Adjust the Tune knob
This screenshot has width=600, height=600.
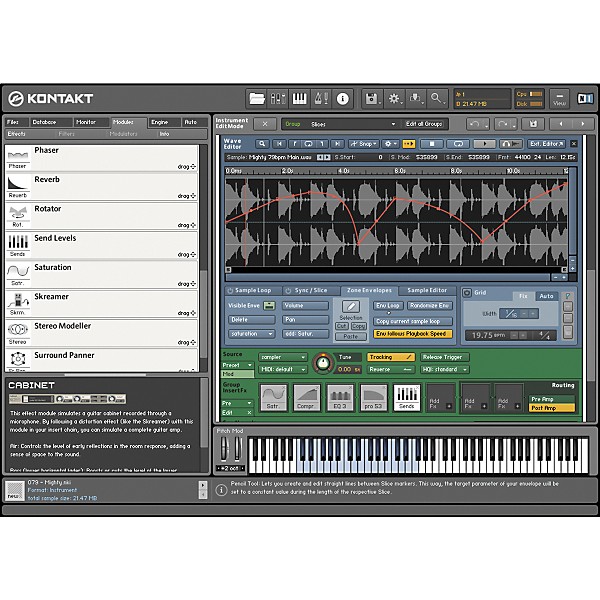[x=323, y=362]
